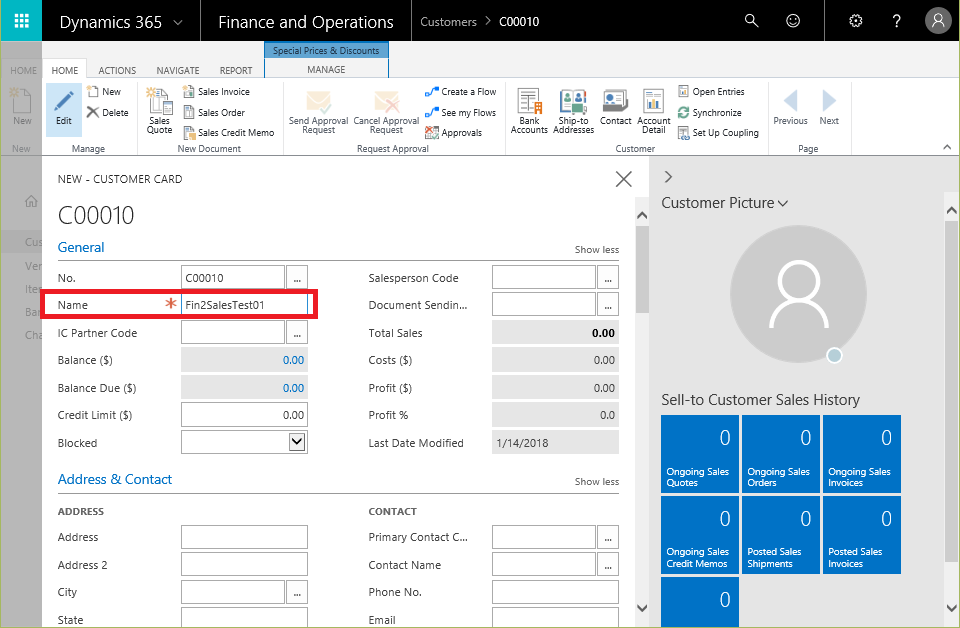960x628 pixels.
Task: Click Create a Flow
Action: pyautogui.click(x=460, y=92)
